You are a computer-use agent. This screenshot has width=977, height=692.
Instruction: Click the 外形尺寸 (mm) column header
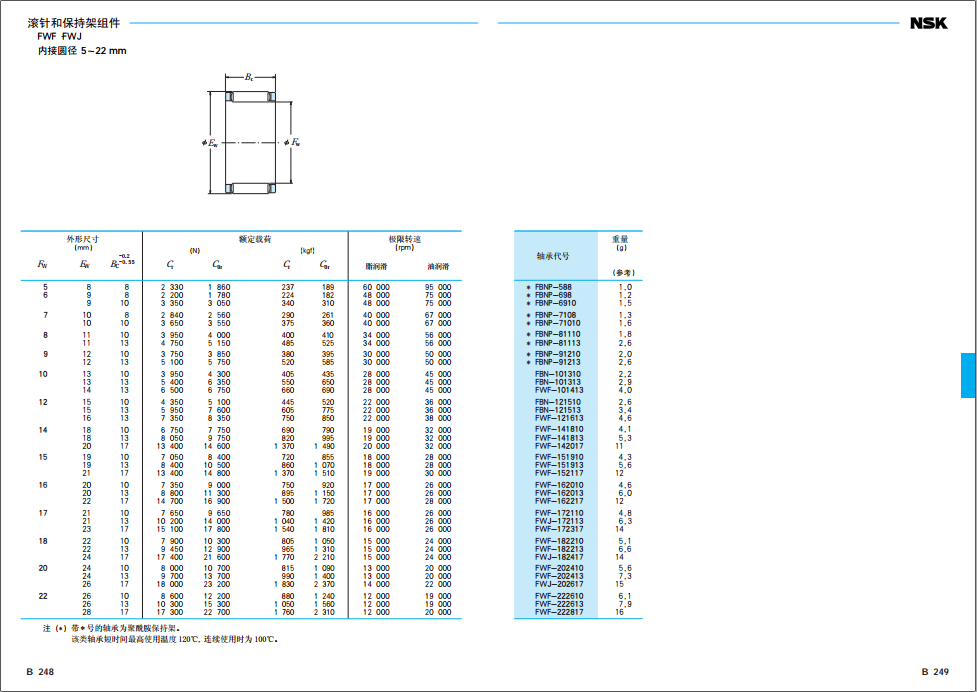point(82,243)
